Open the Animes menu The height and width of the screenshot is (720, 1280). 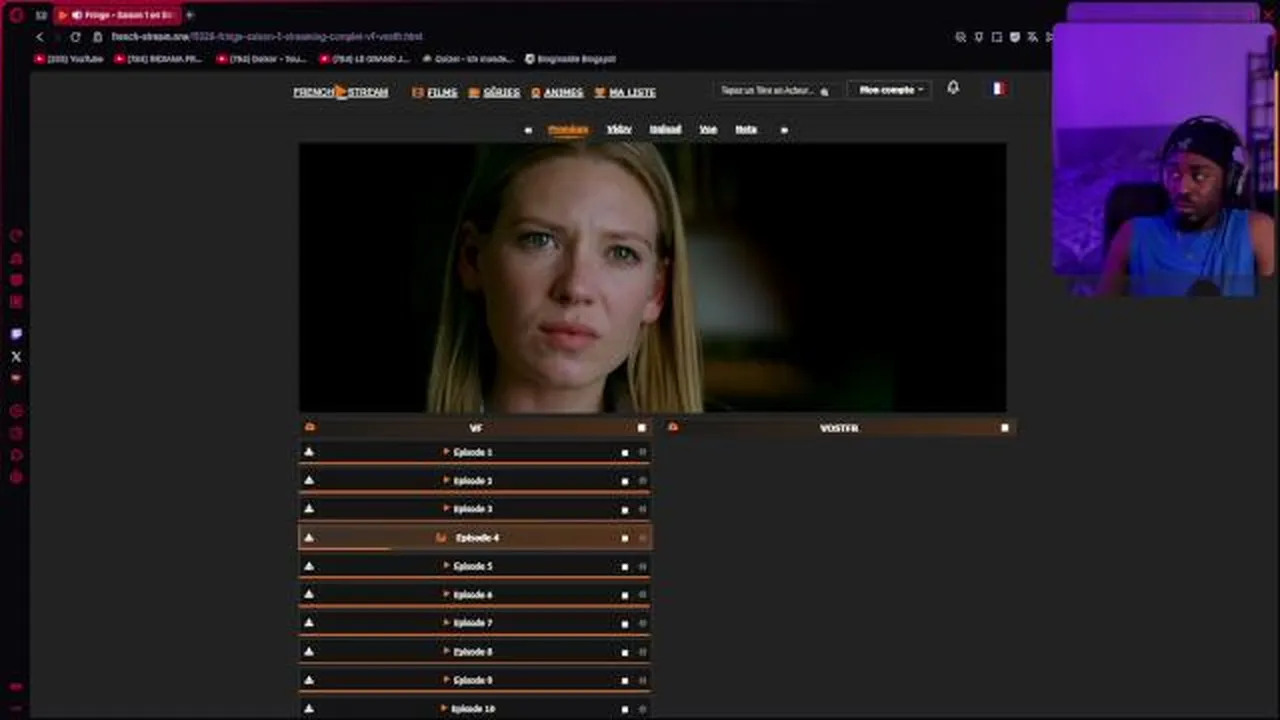coord(557,92)
